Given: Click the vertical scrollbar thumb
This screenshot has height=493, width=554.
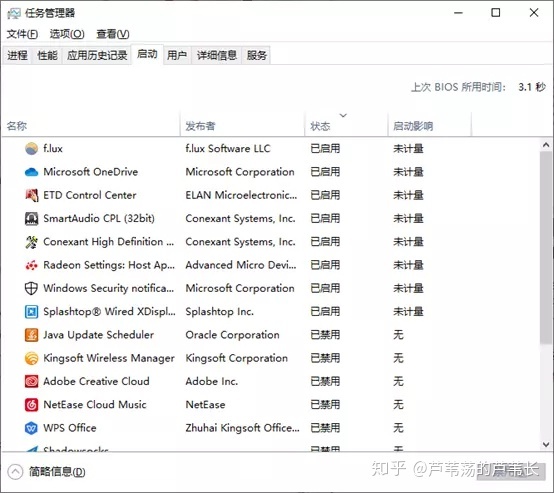Looking at the screenshot, I should 546,247.
